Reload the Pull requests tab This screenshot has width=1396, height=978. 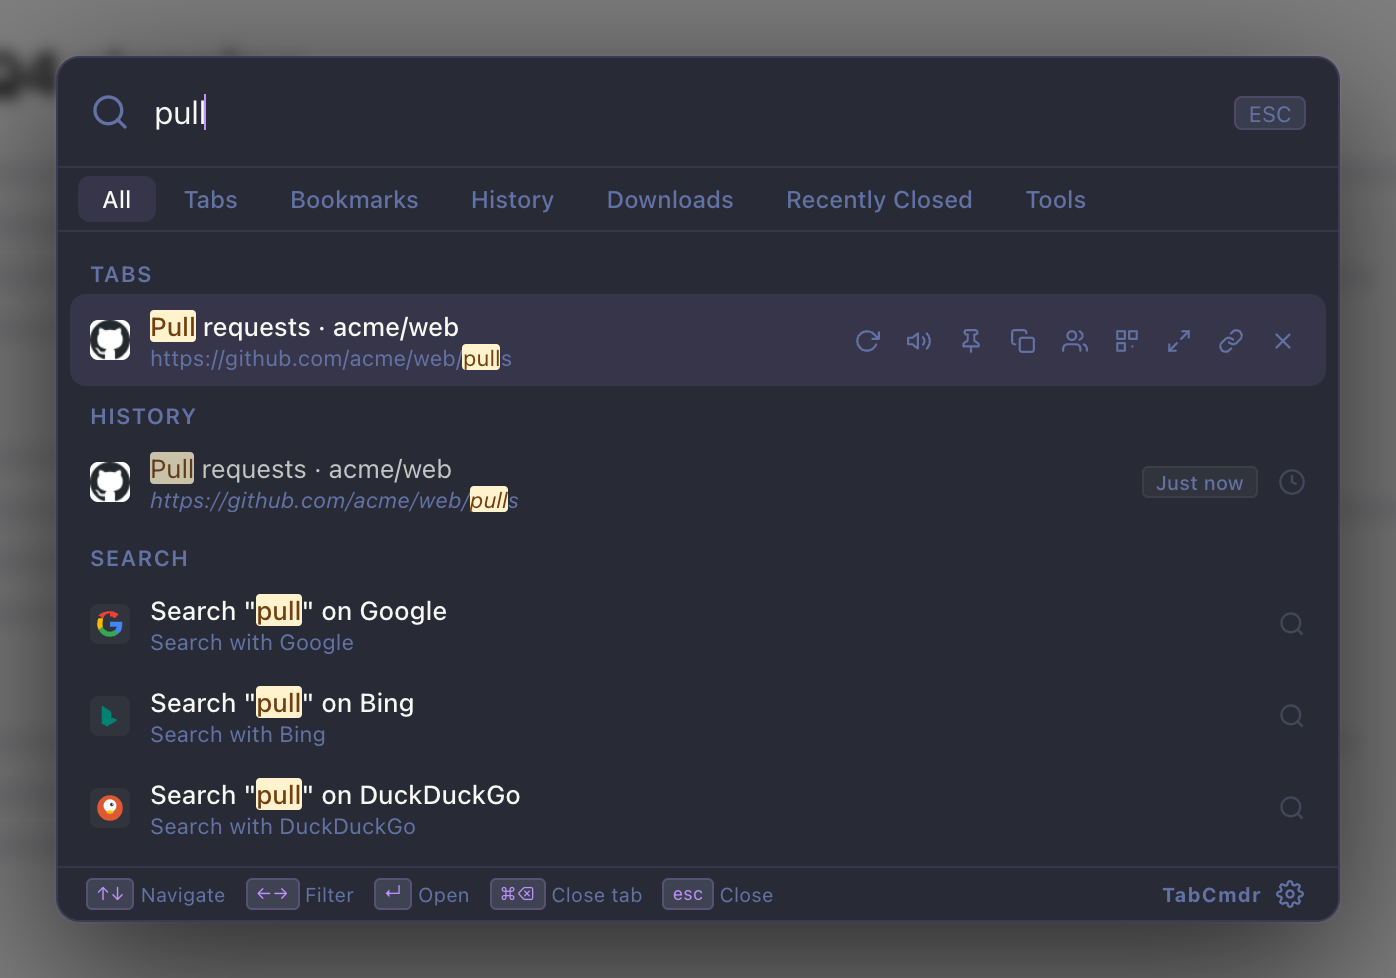coord(867,341)
